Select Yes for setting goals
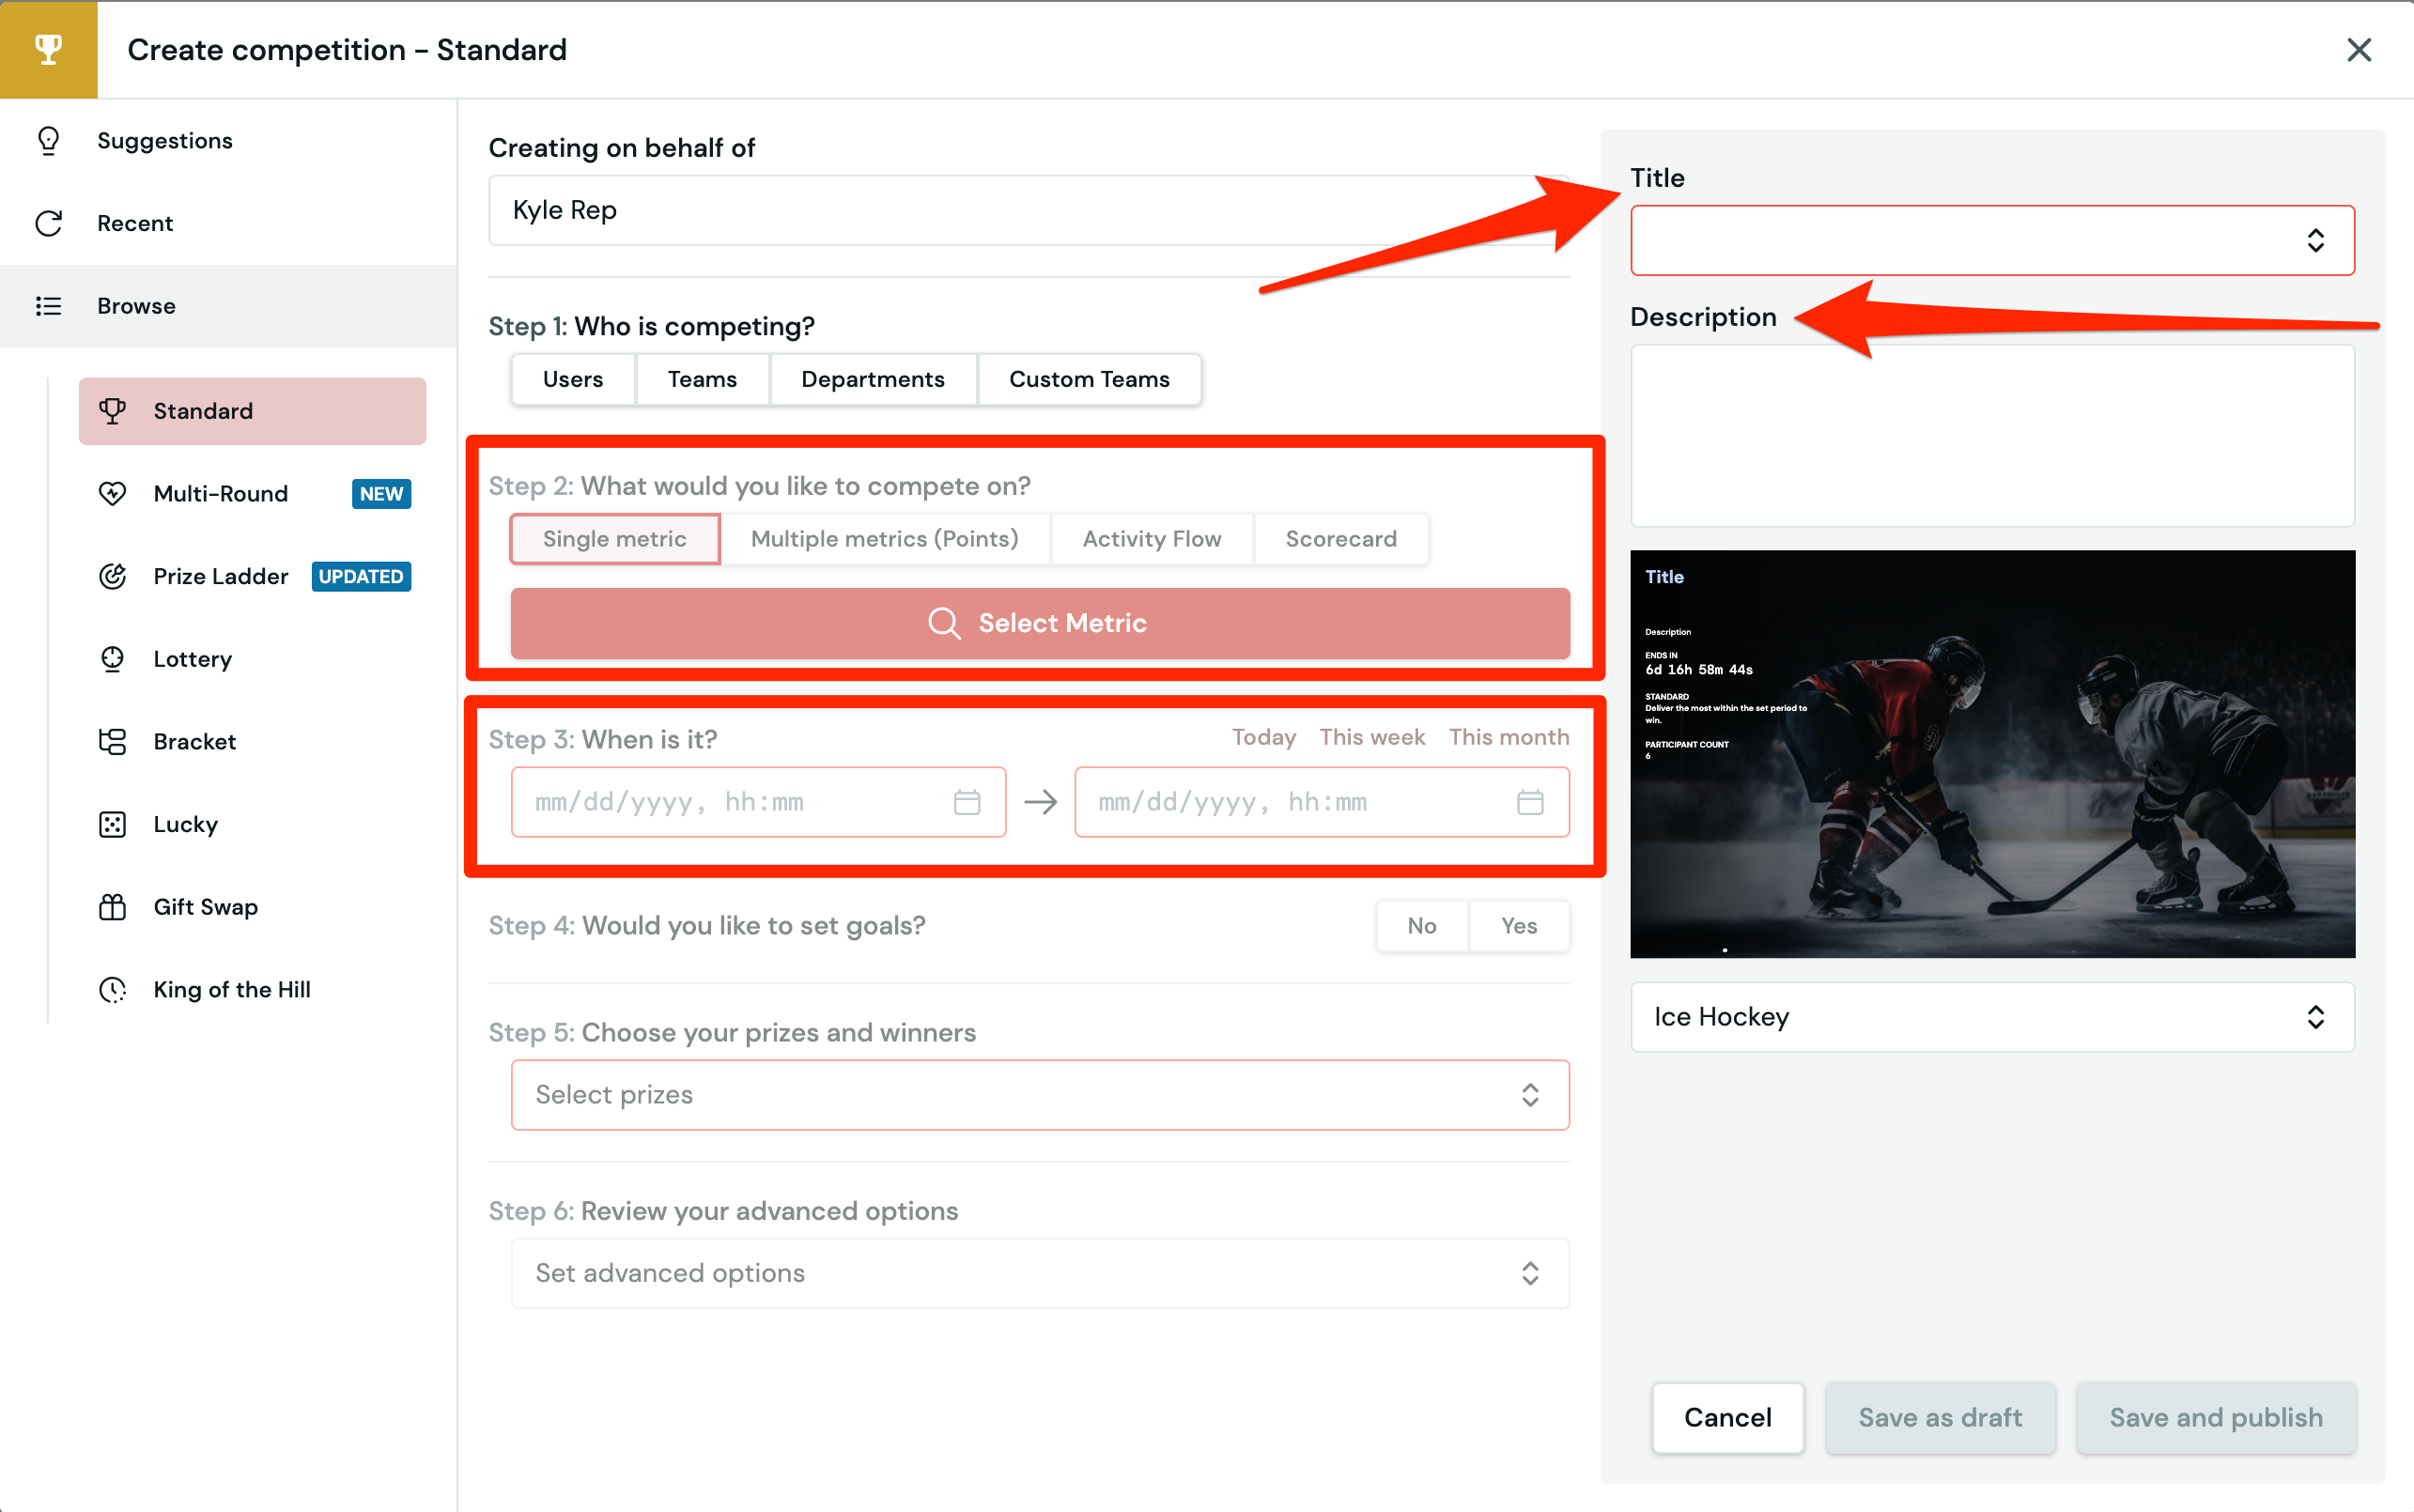Screen dimensions: 2414x1512 pyautogui.click(x=1518, y=926)
